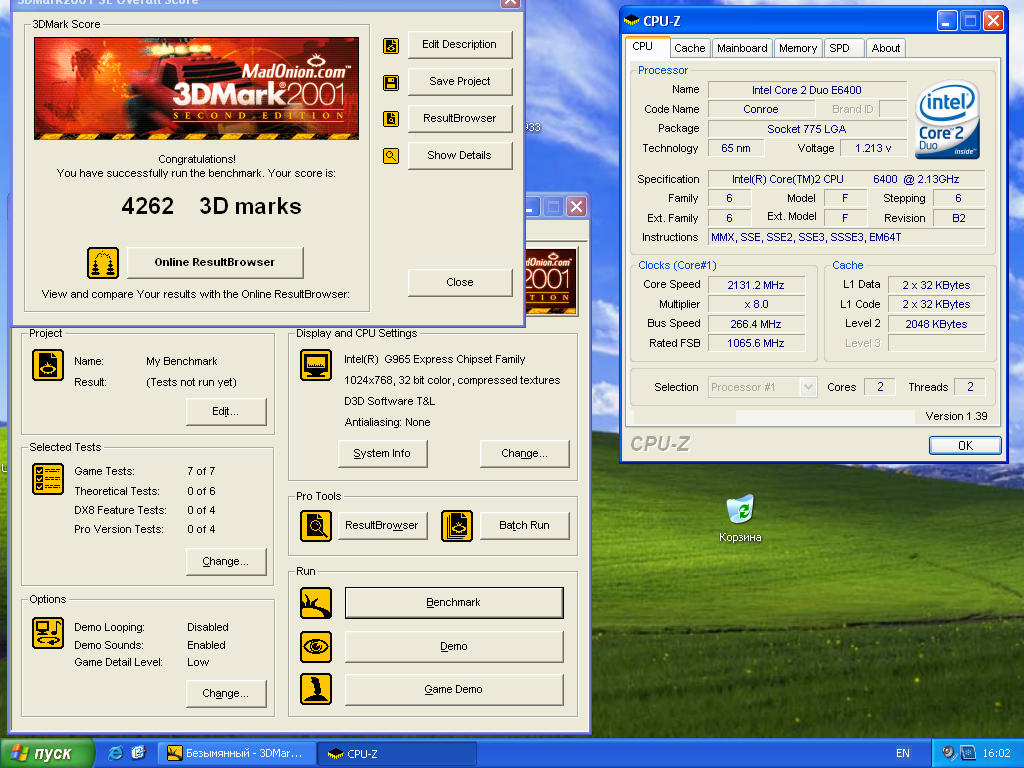Expand the Processor #1 selection dropdown

(808, 387)
